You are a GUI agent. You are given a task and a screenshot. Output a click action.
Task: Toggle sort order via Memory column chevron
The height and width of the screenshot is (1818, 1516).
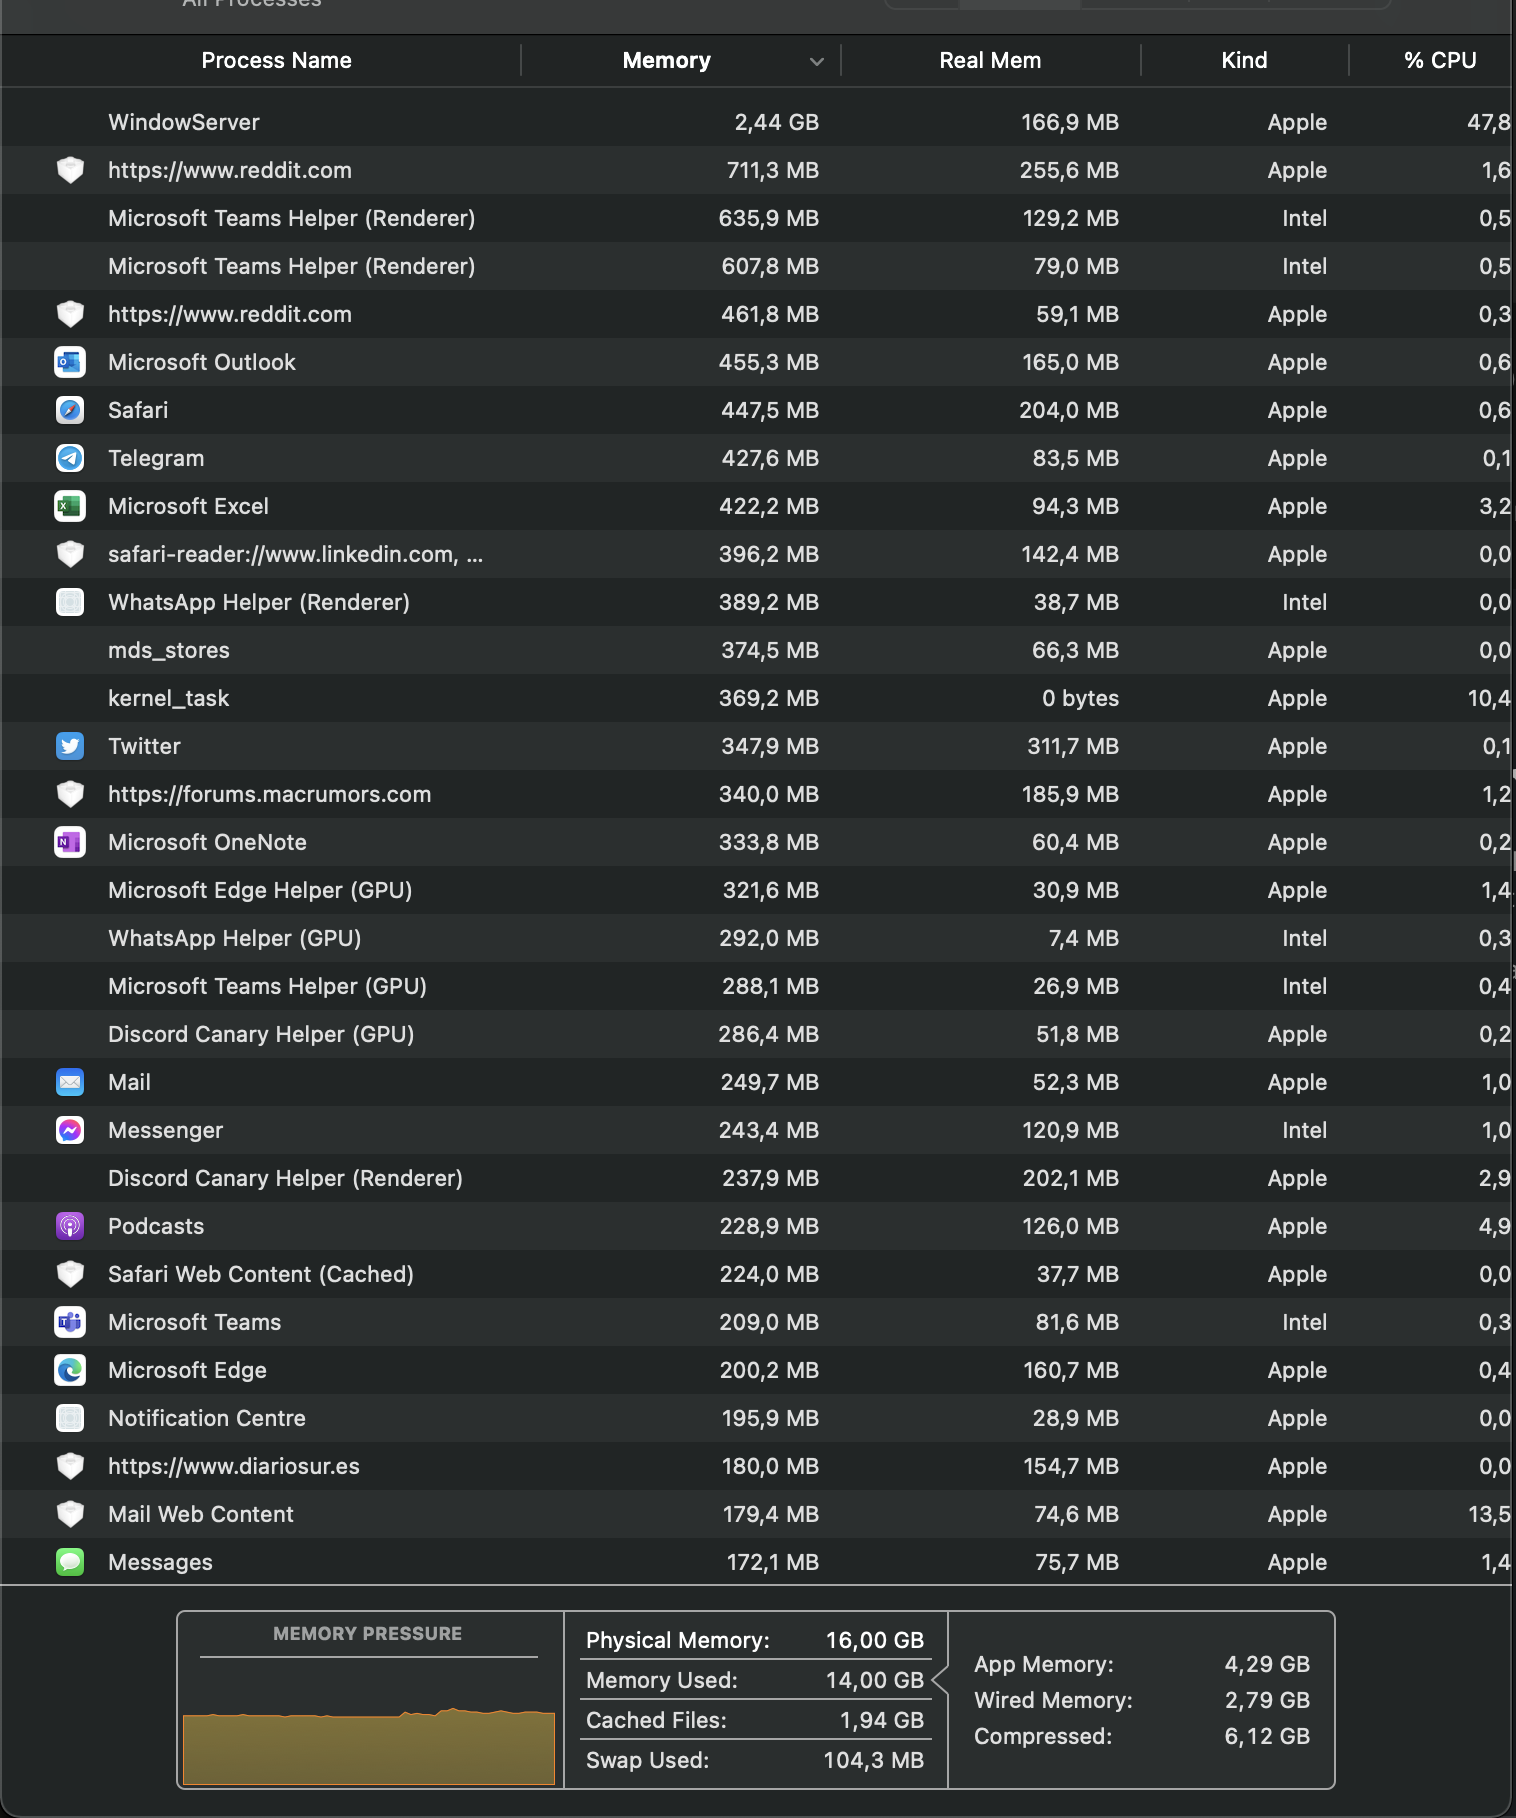[817, 61]
